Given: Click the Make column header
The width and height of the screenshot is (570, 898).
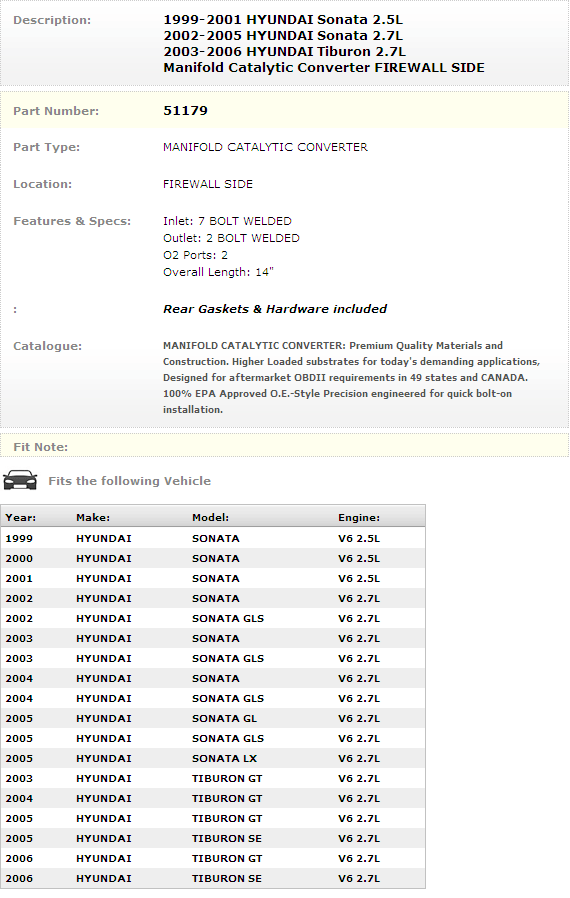Looking at the screenshot, I should pyautogui.click(x=93, y=517).
